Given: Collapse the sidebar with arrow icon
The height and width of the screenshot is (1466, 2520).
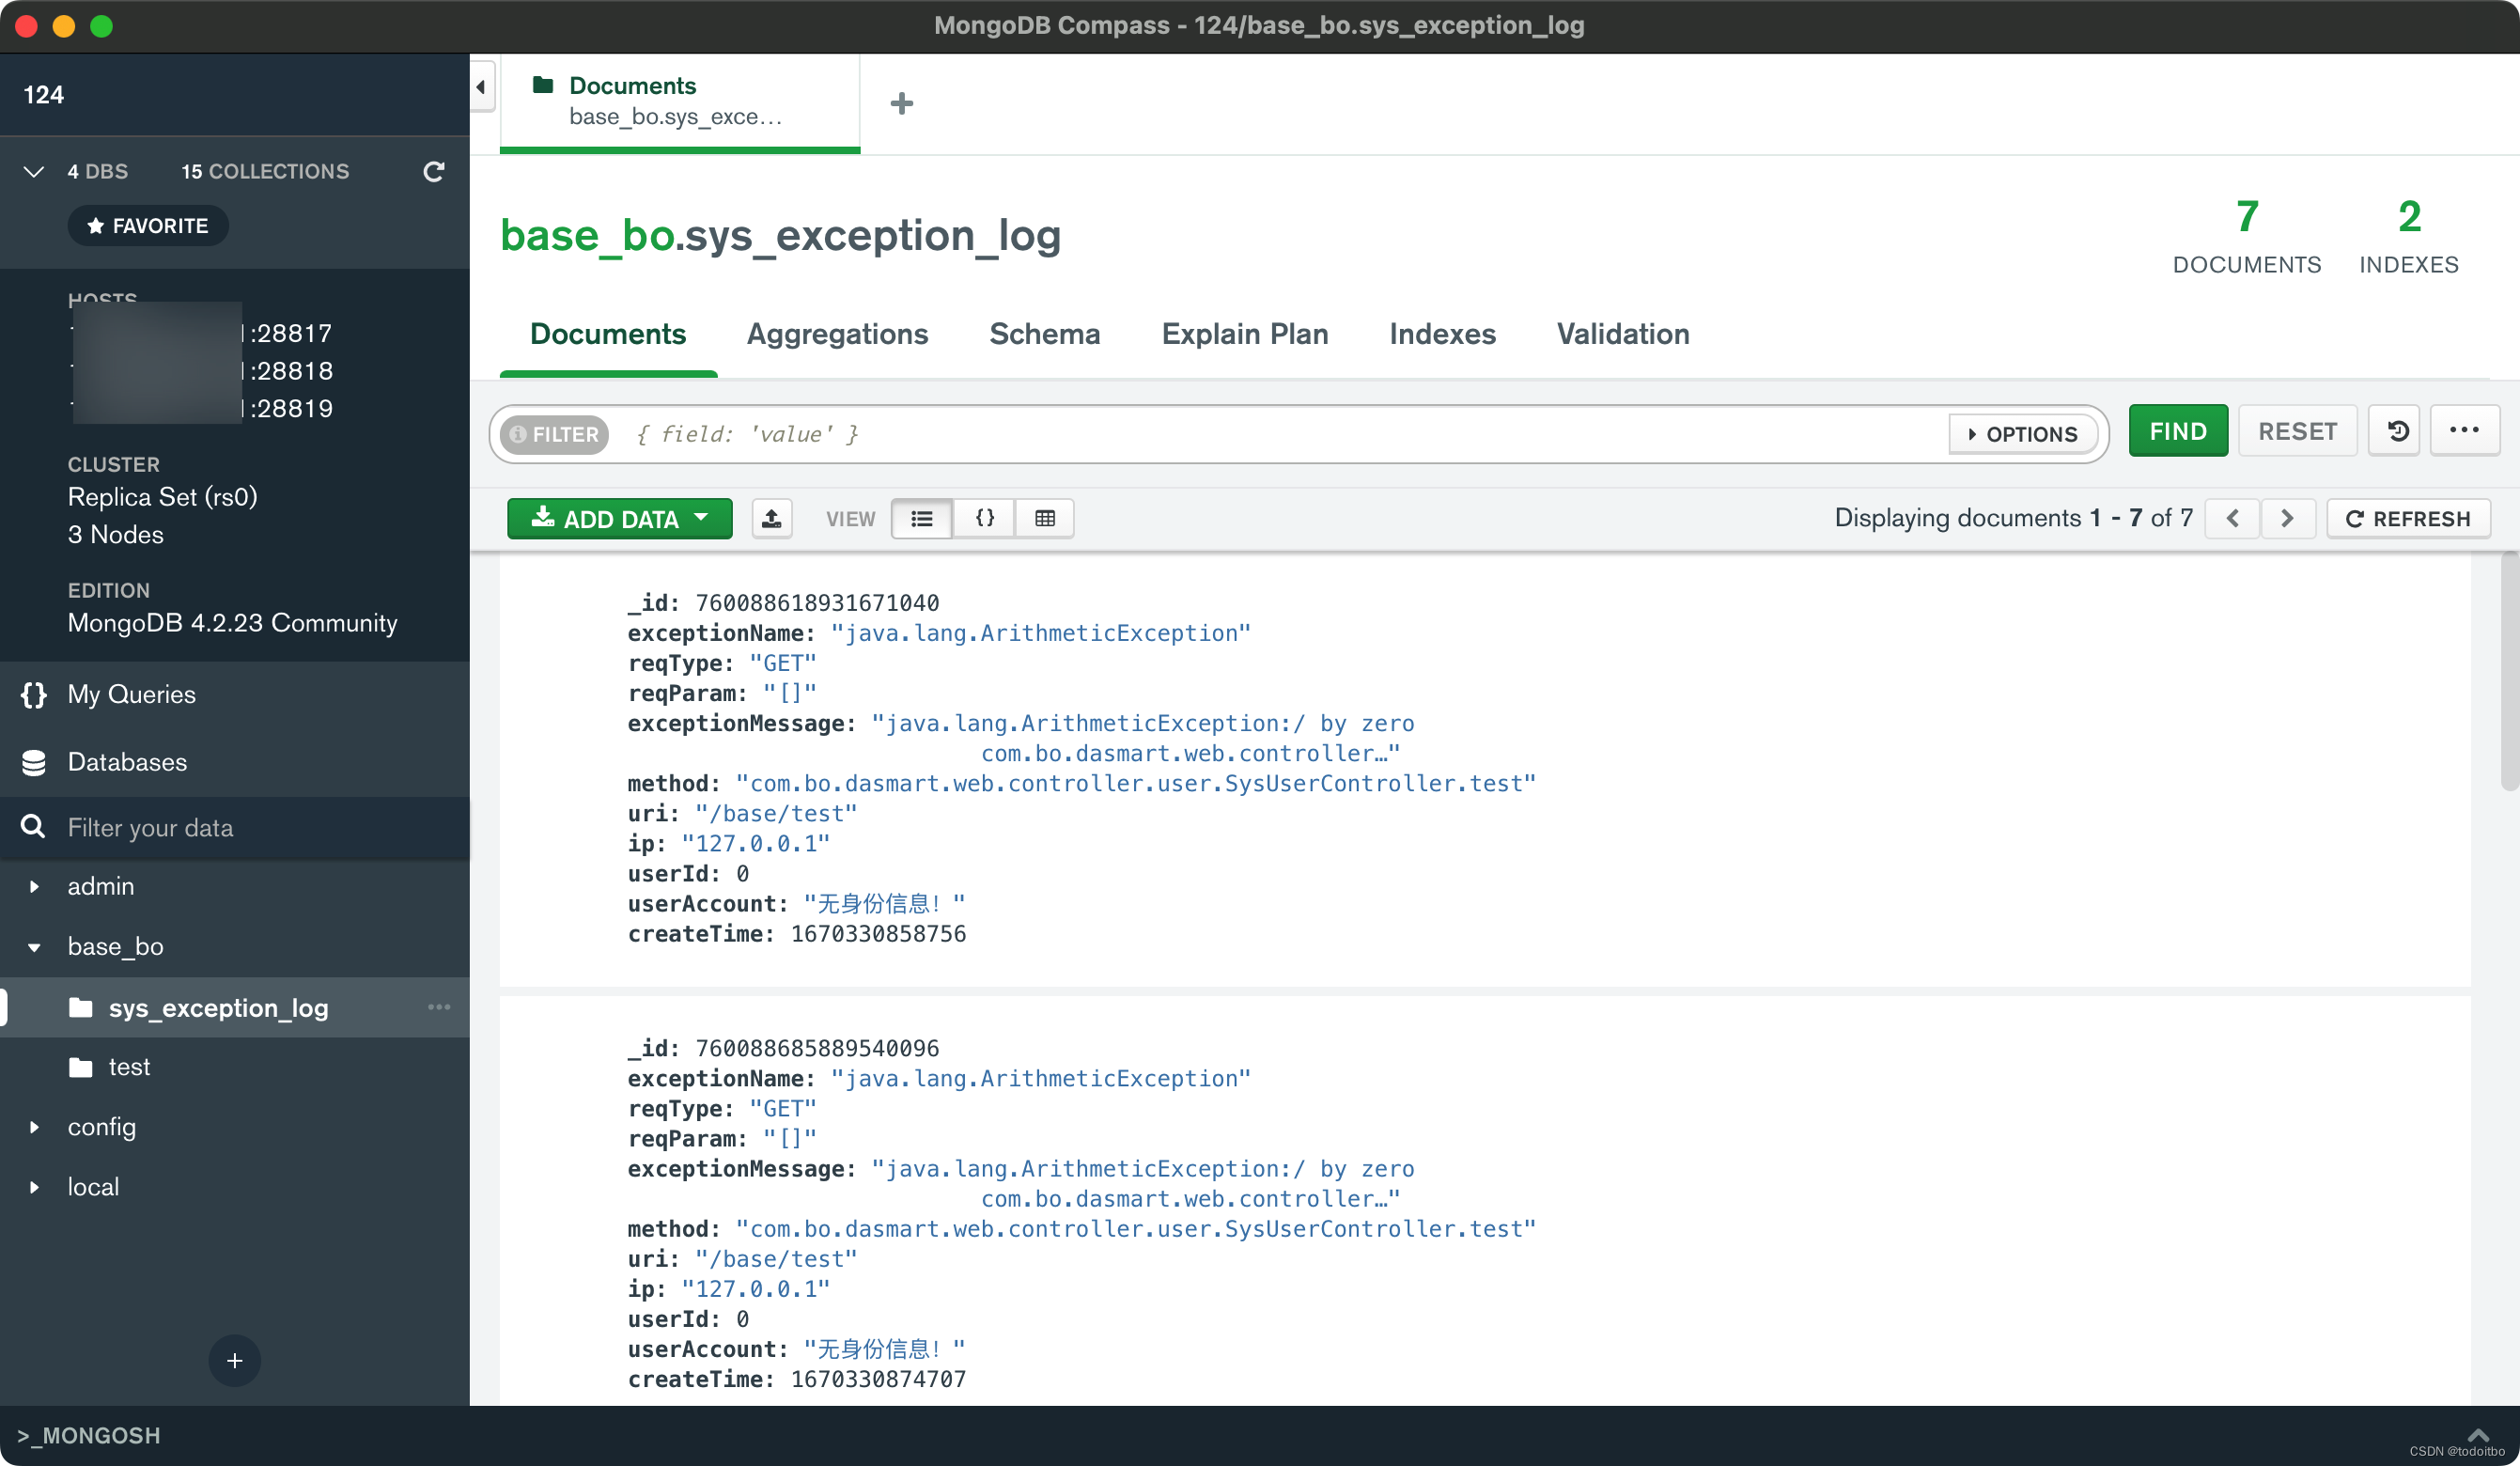Looking at the screenshot, I should point(481,87).
